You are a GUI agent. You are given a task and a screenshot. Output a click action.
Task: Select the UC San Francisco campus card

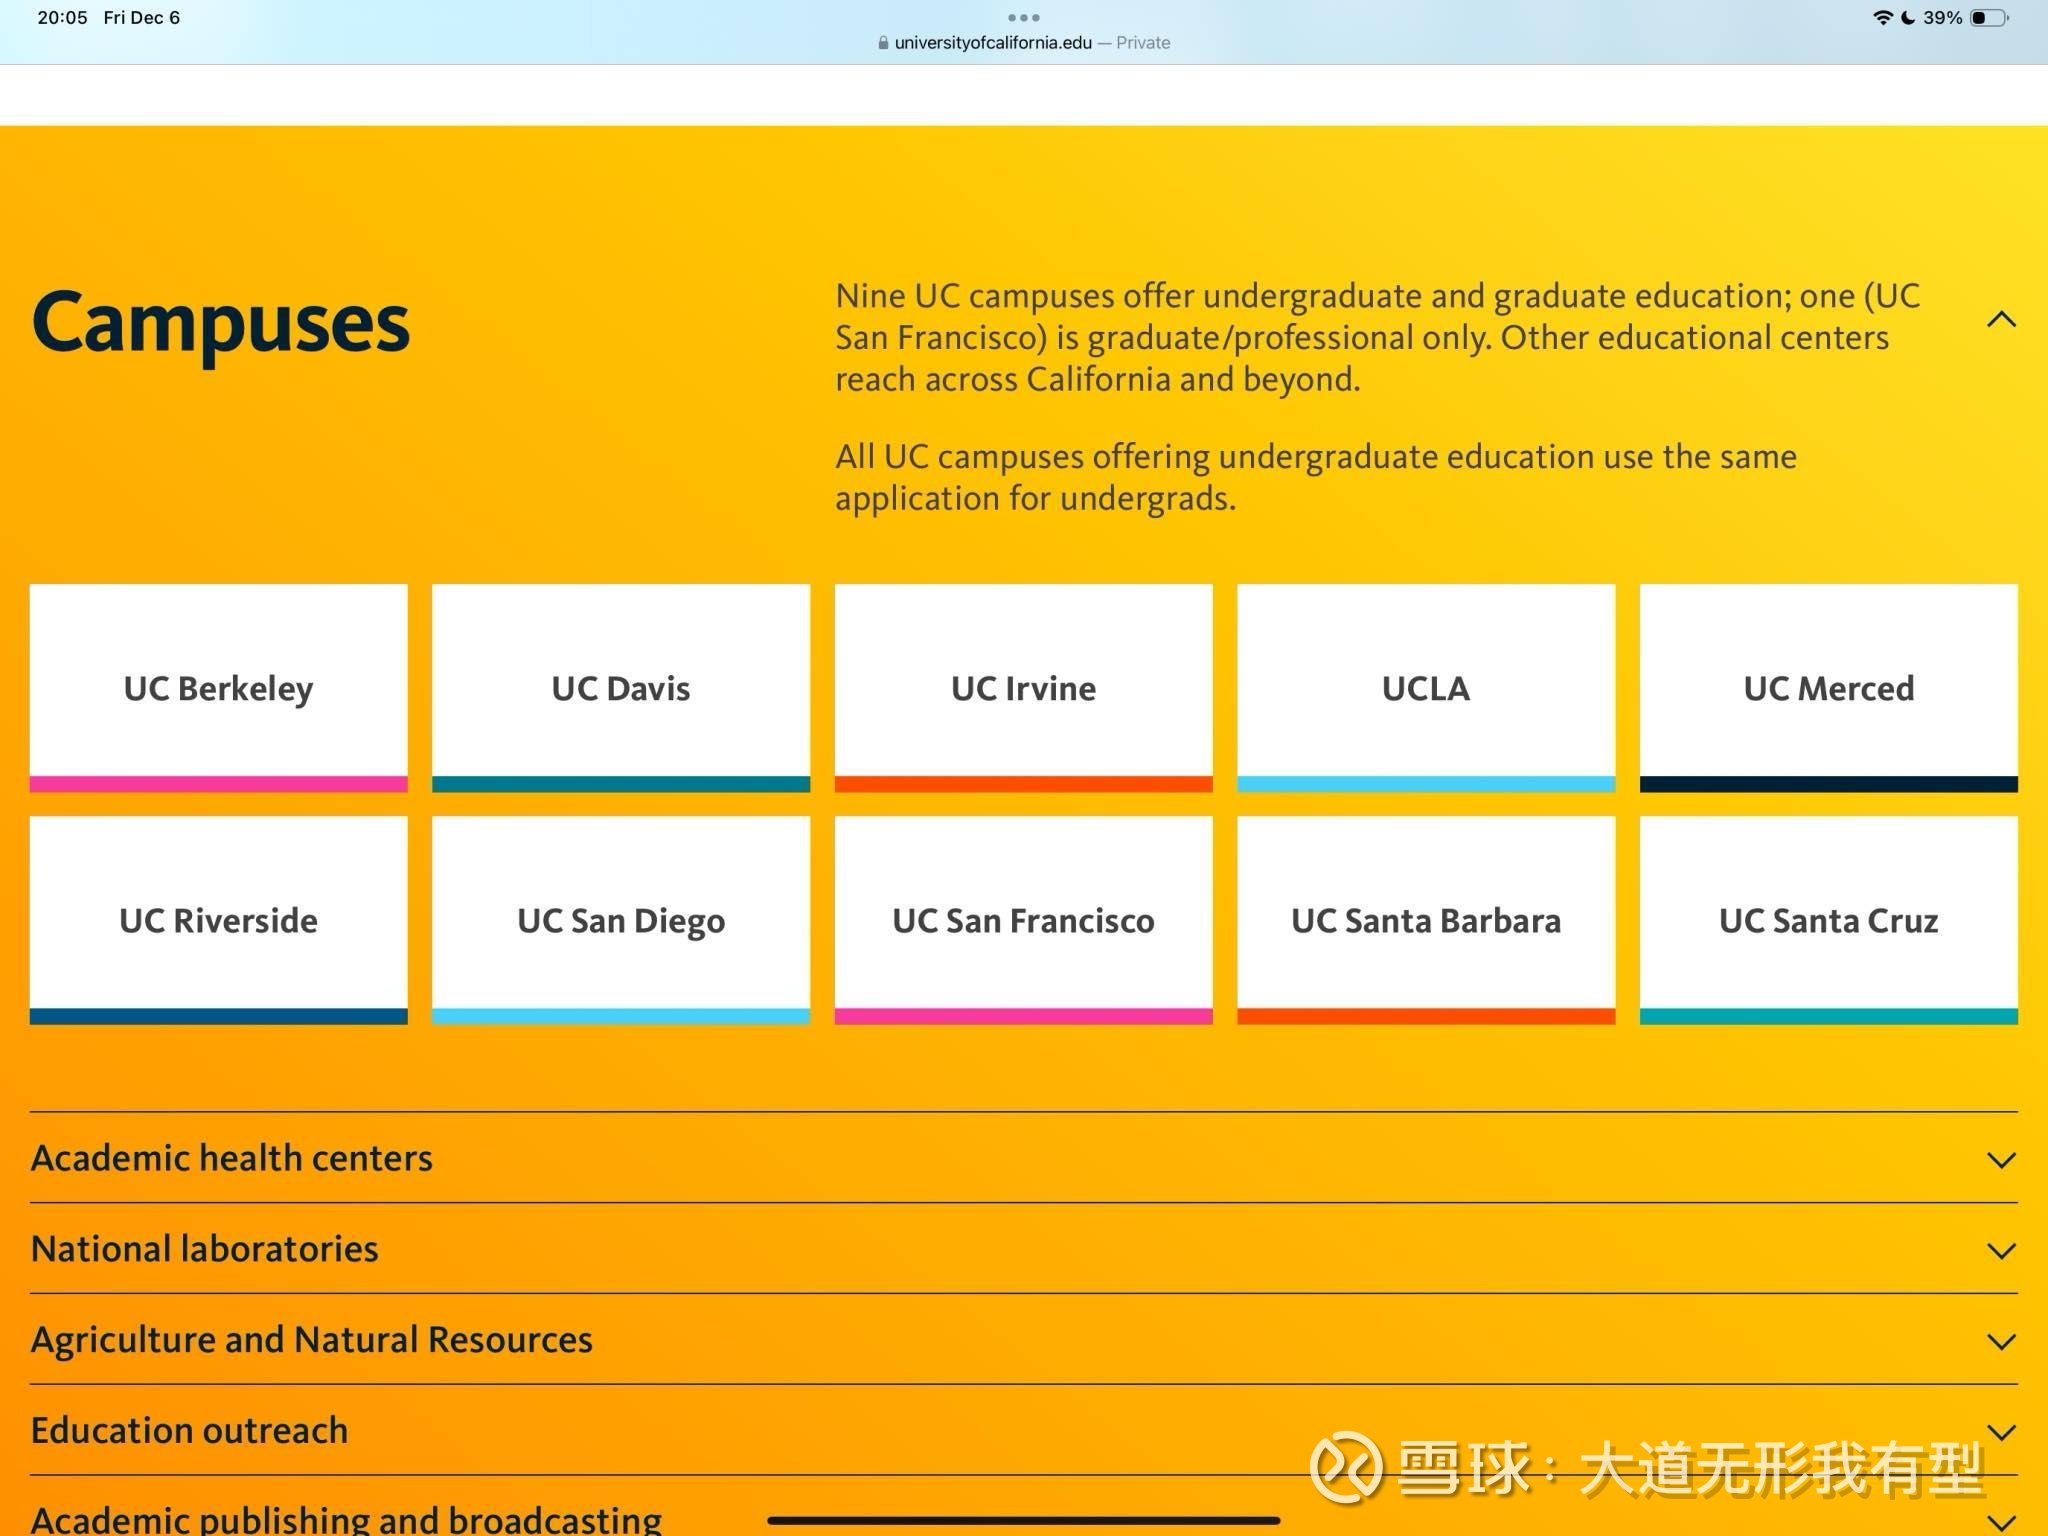tap(1023, 920)
